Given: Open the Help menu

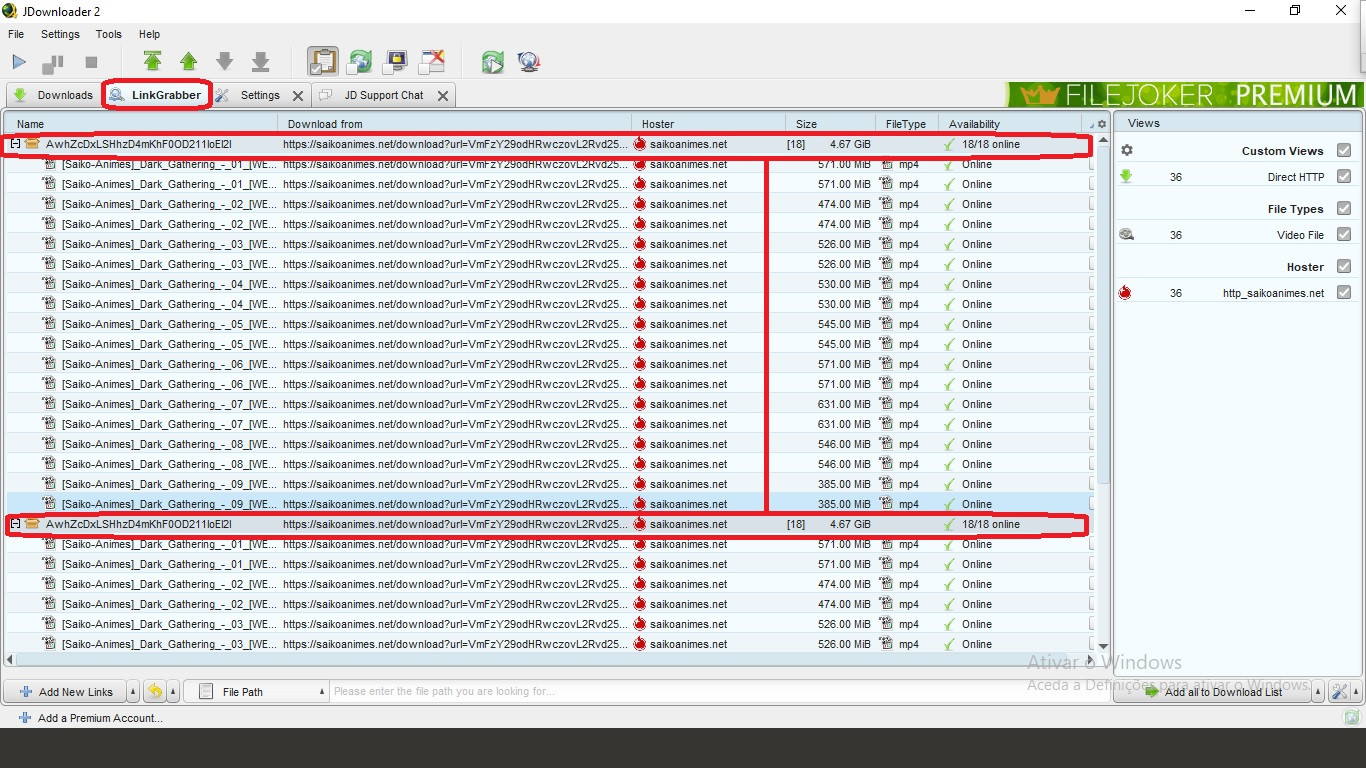Looking at the screenshot, I should tap(149, 34).
